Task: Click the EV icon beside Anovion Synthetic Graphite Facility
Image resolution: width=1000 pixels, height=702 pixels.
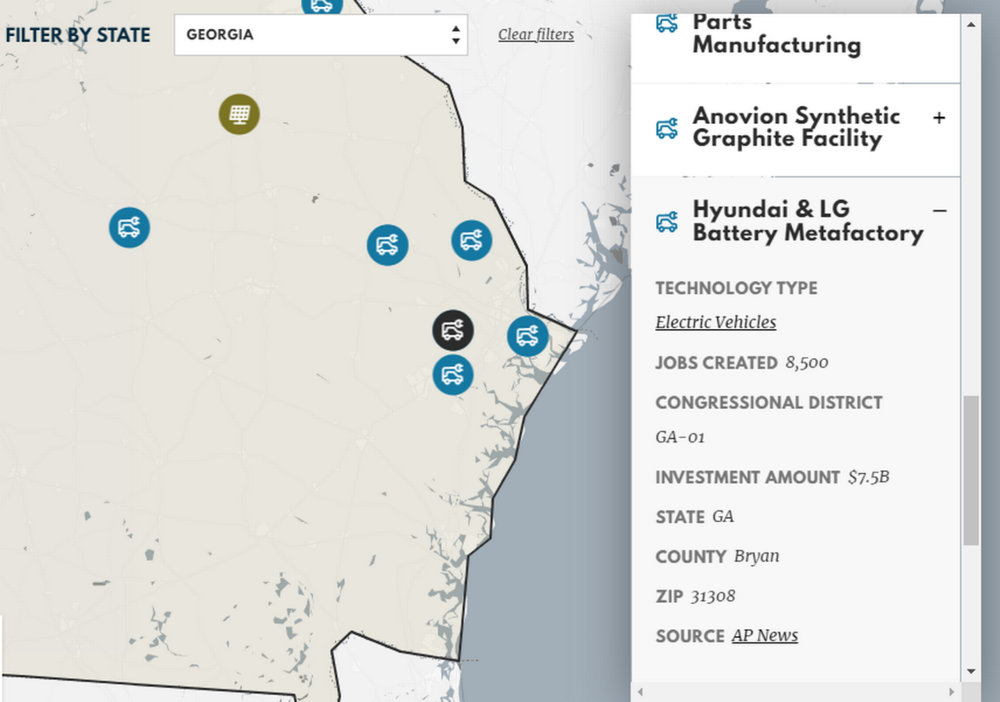Action: point(667,128)
